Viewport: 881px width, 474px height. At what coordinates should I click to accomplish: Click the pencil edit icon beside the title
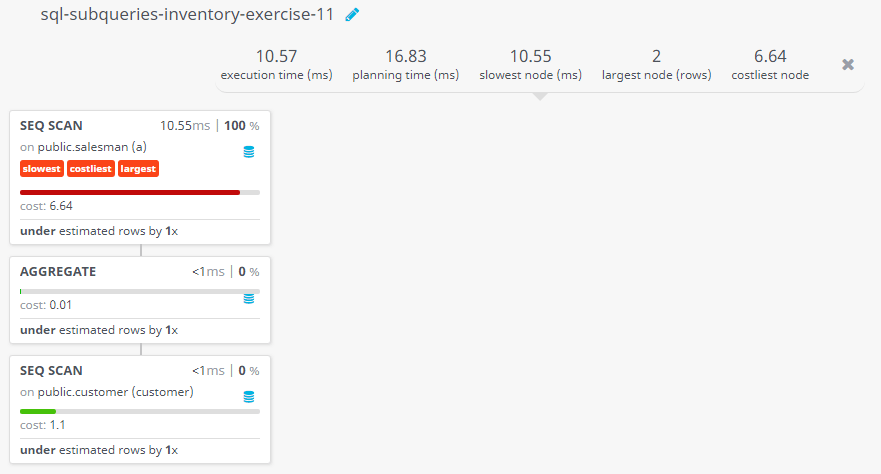coord(352,15)
